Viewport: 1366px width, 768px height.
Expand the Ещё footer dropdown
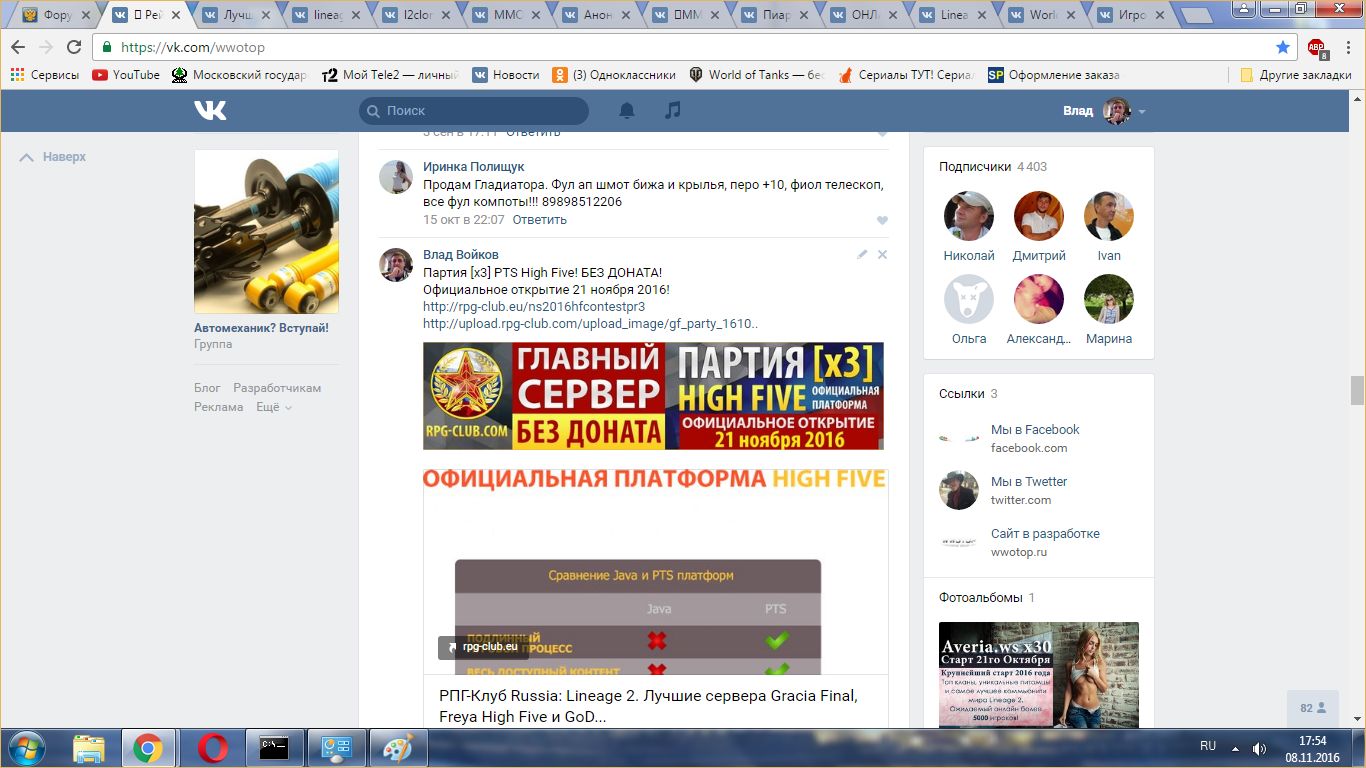[x=273, y=407]
